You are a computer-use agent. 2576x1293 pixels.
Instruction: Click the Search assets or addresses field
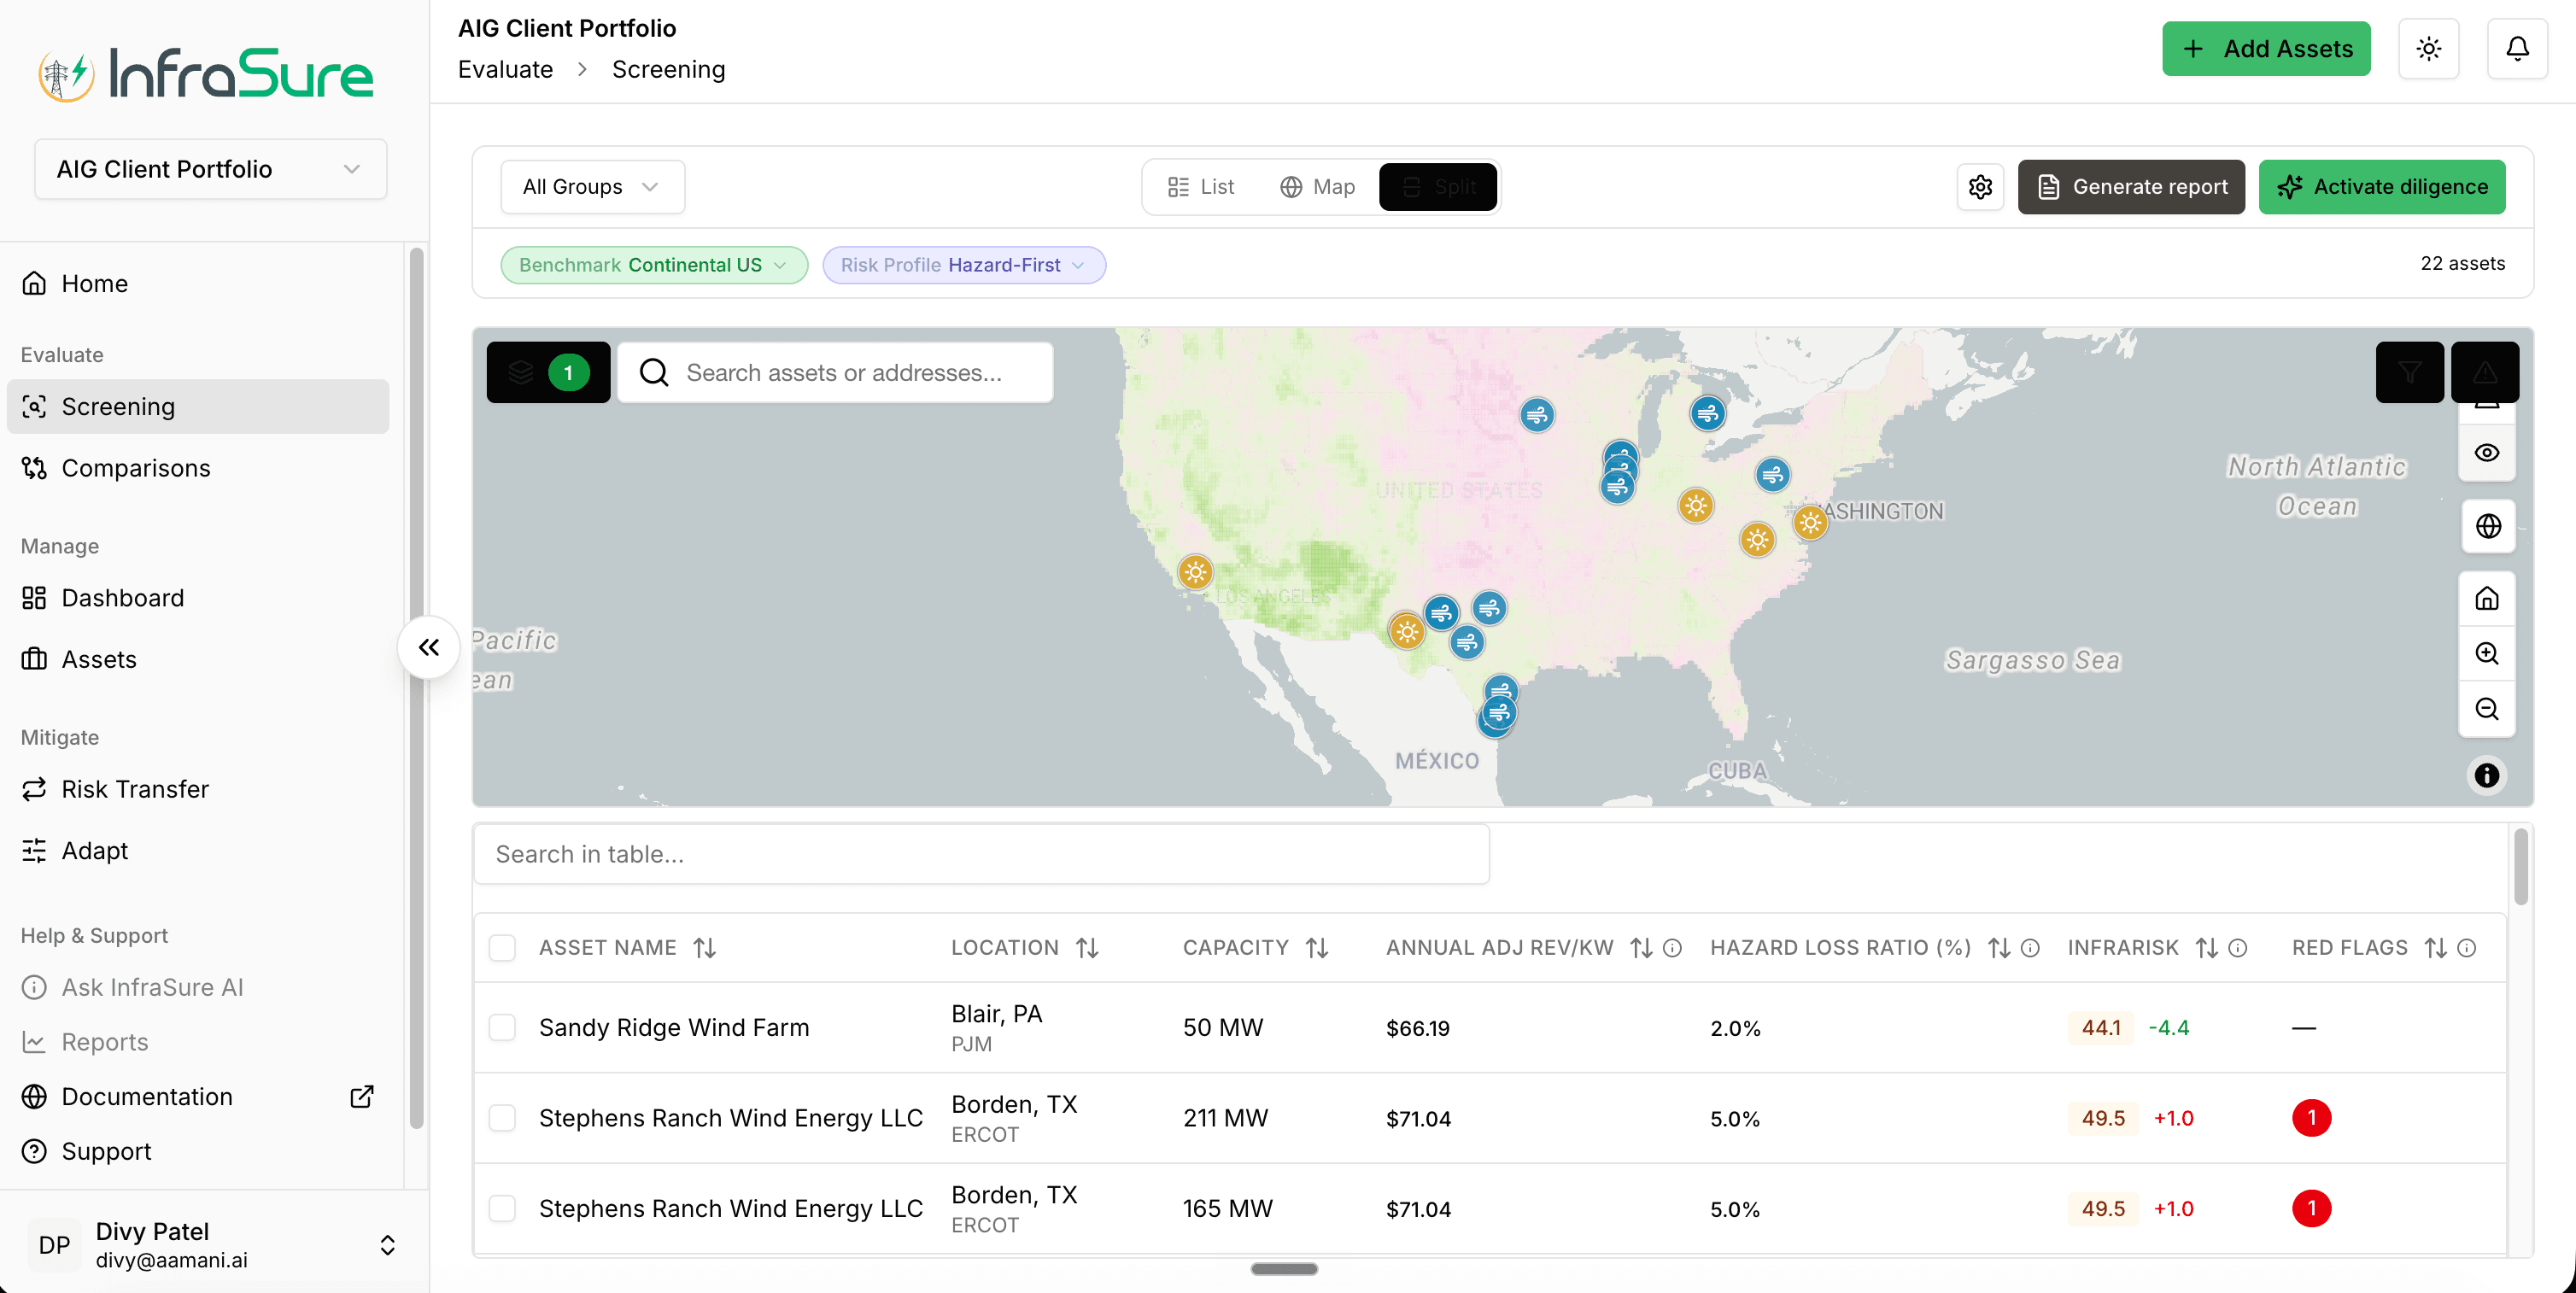pyautogui.click(x=835, y=372)
